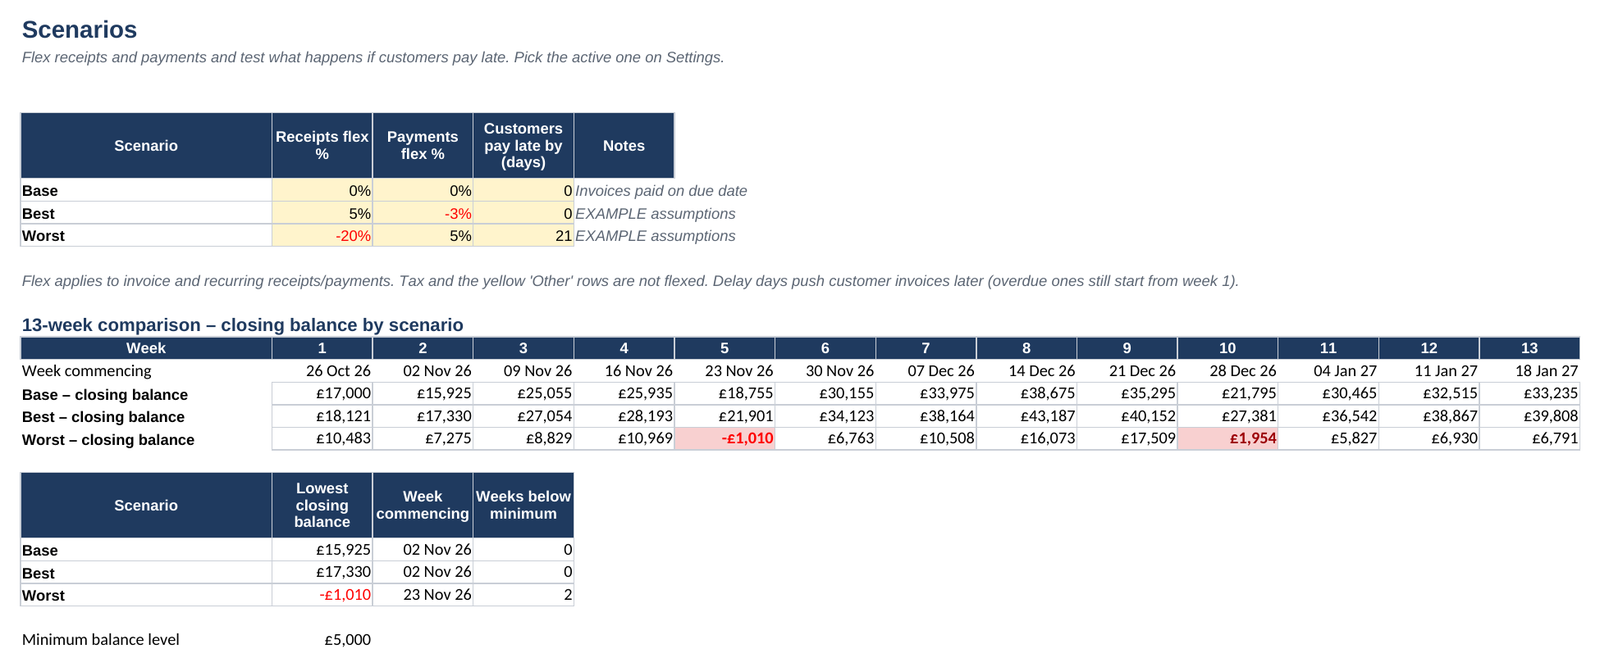Select the Worst receipts flex -20% cell

click(322, 235)
